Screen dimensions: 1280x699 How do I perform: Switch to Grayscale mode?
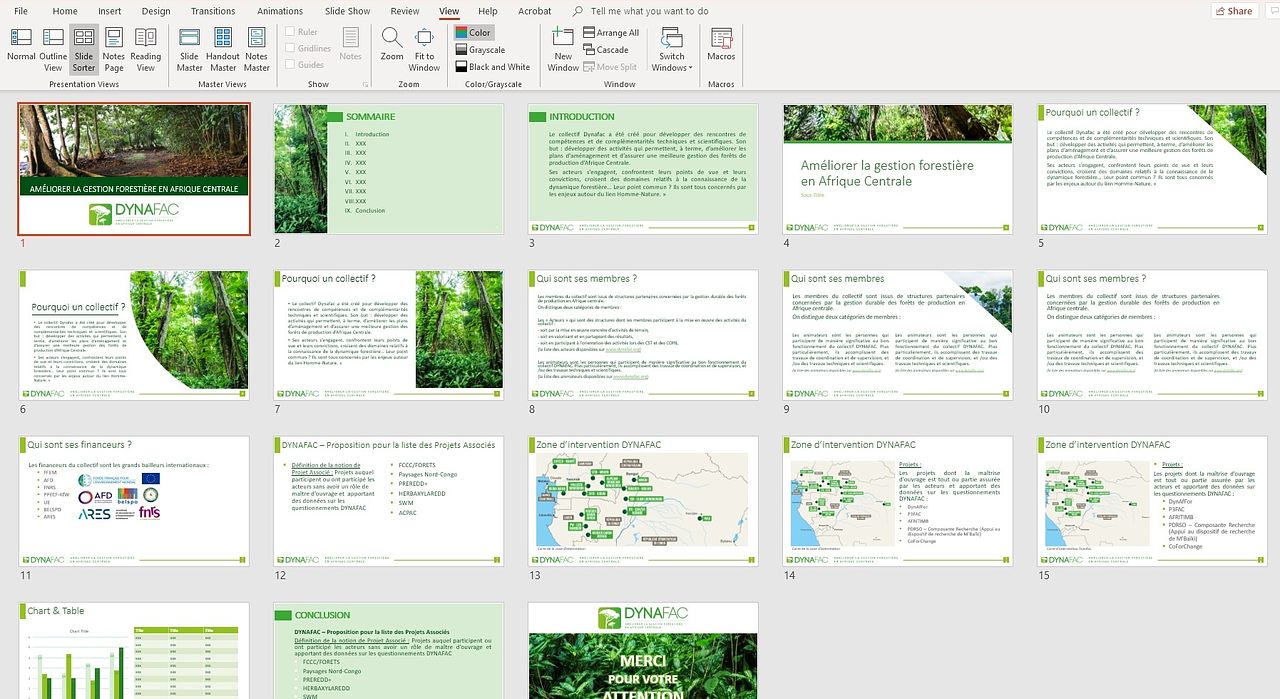(480, 50)
